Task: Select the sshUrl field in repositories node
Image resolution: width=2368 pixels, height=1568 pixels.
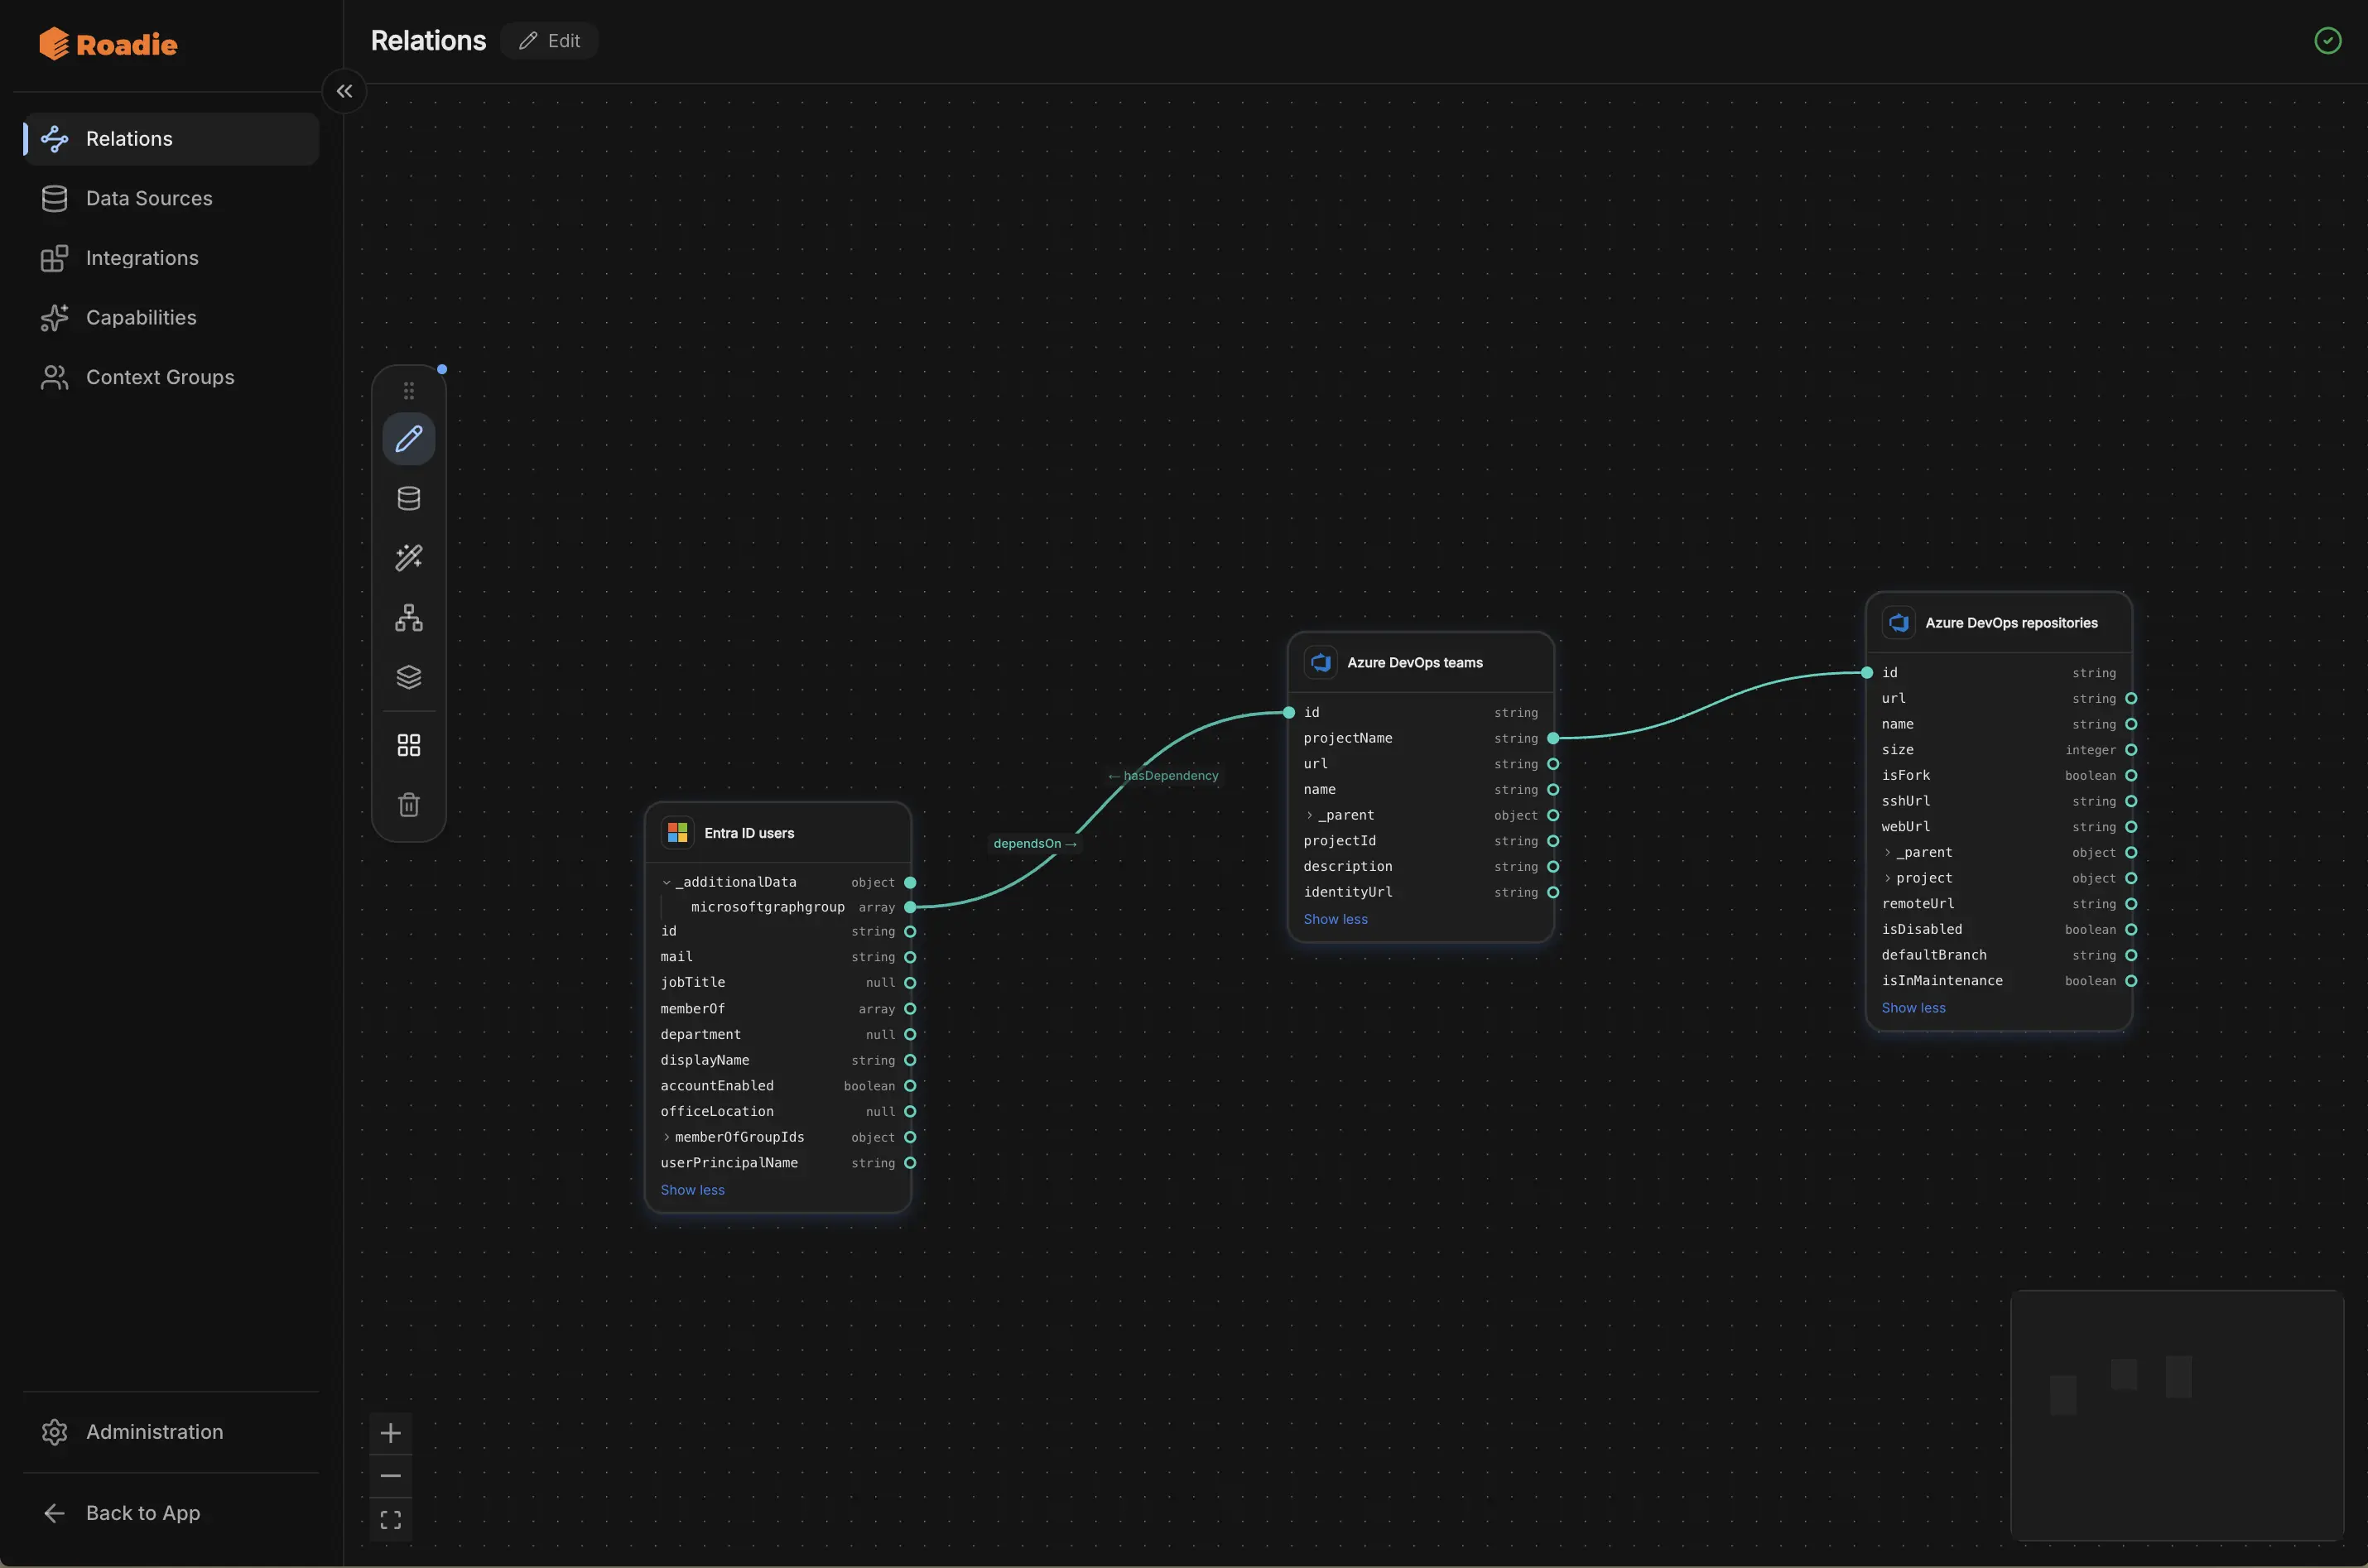Action: click(1999, 801)
